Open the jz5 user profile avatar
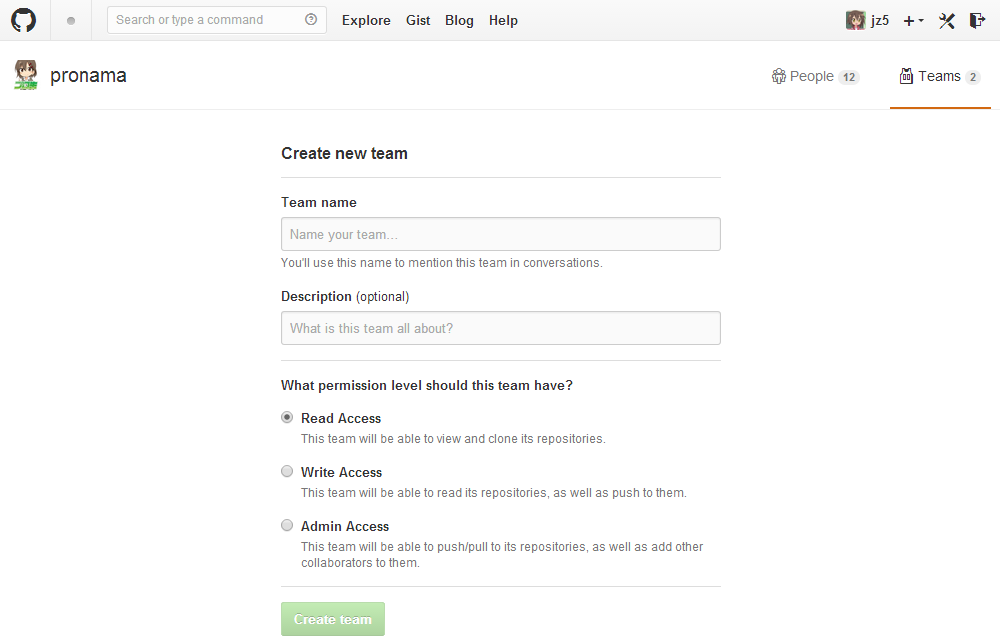This screenshot has width=1000, height=643. 855,20
